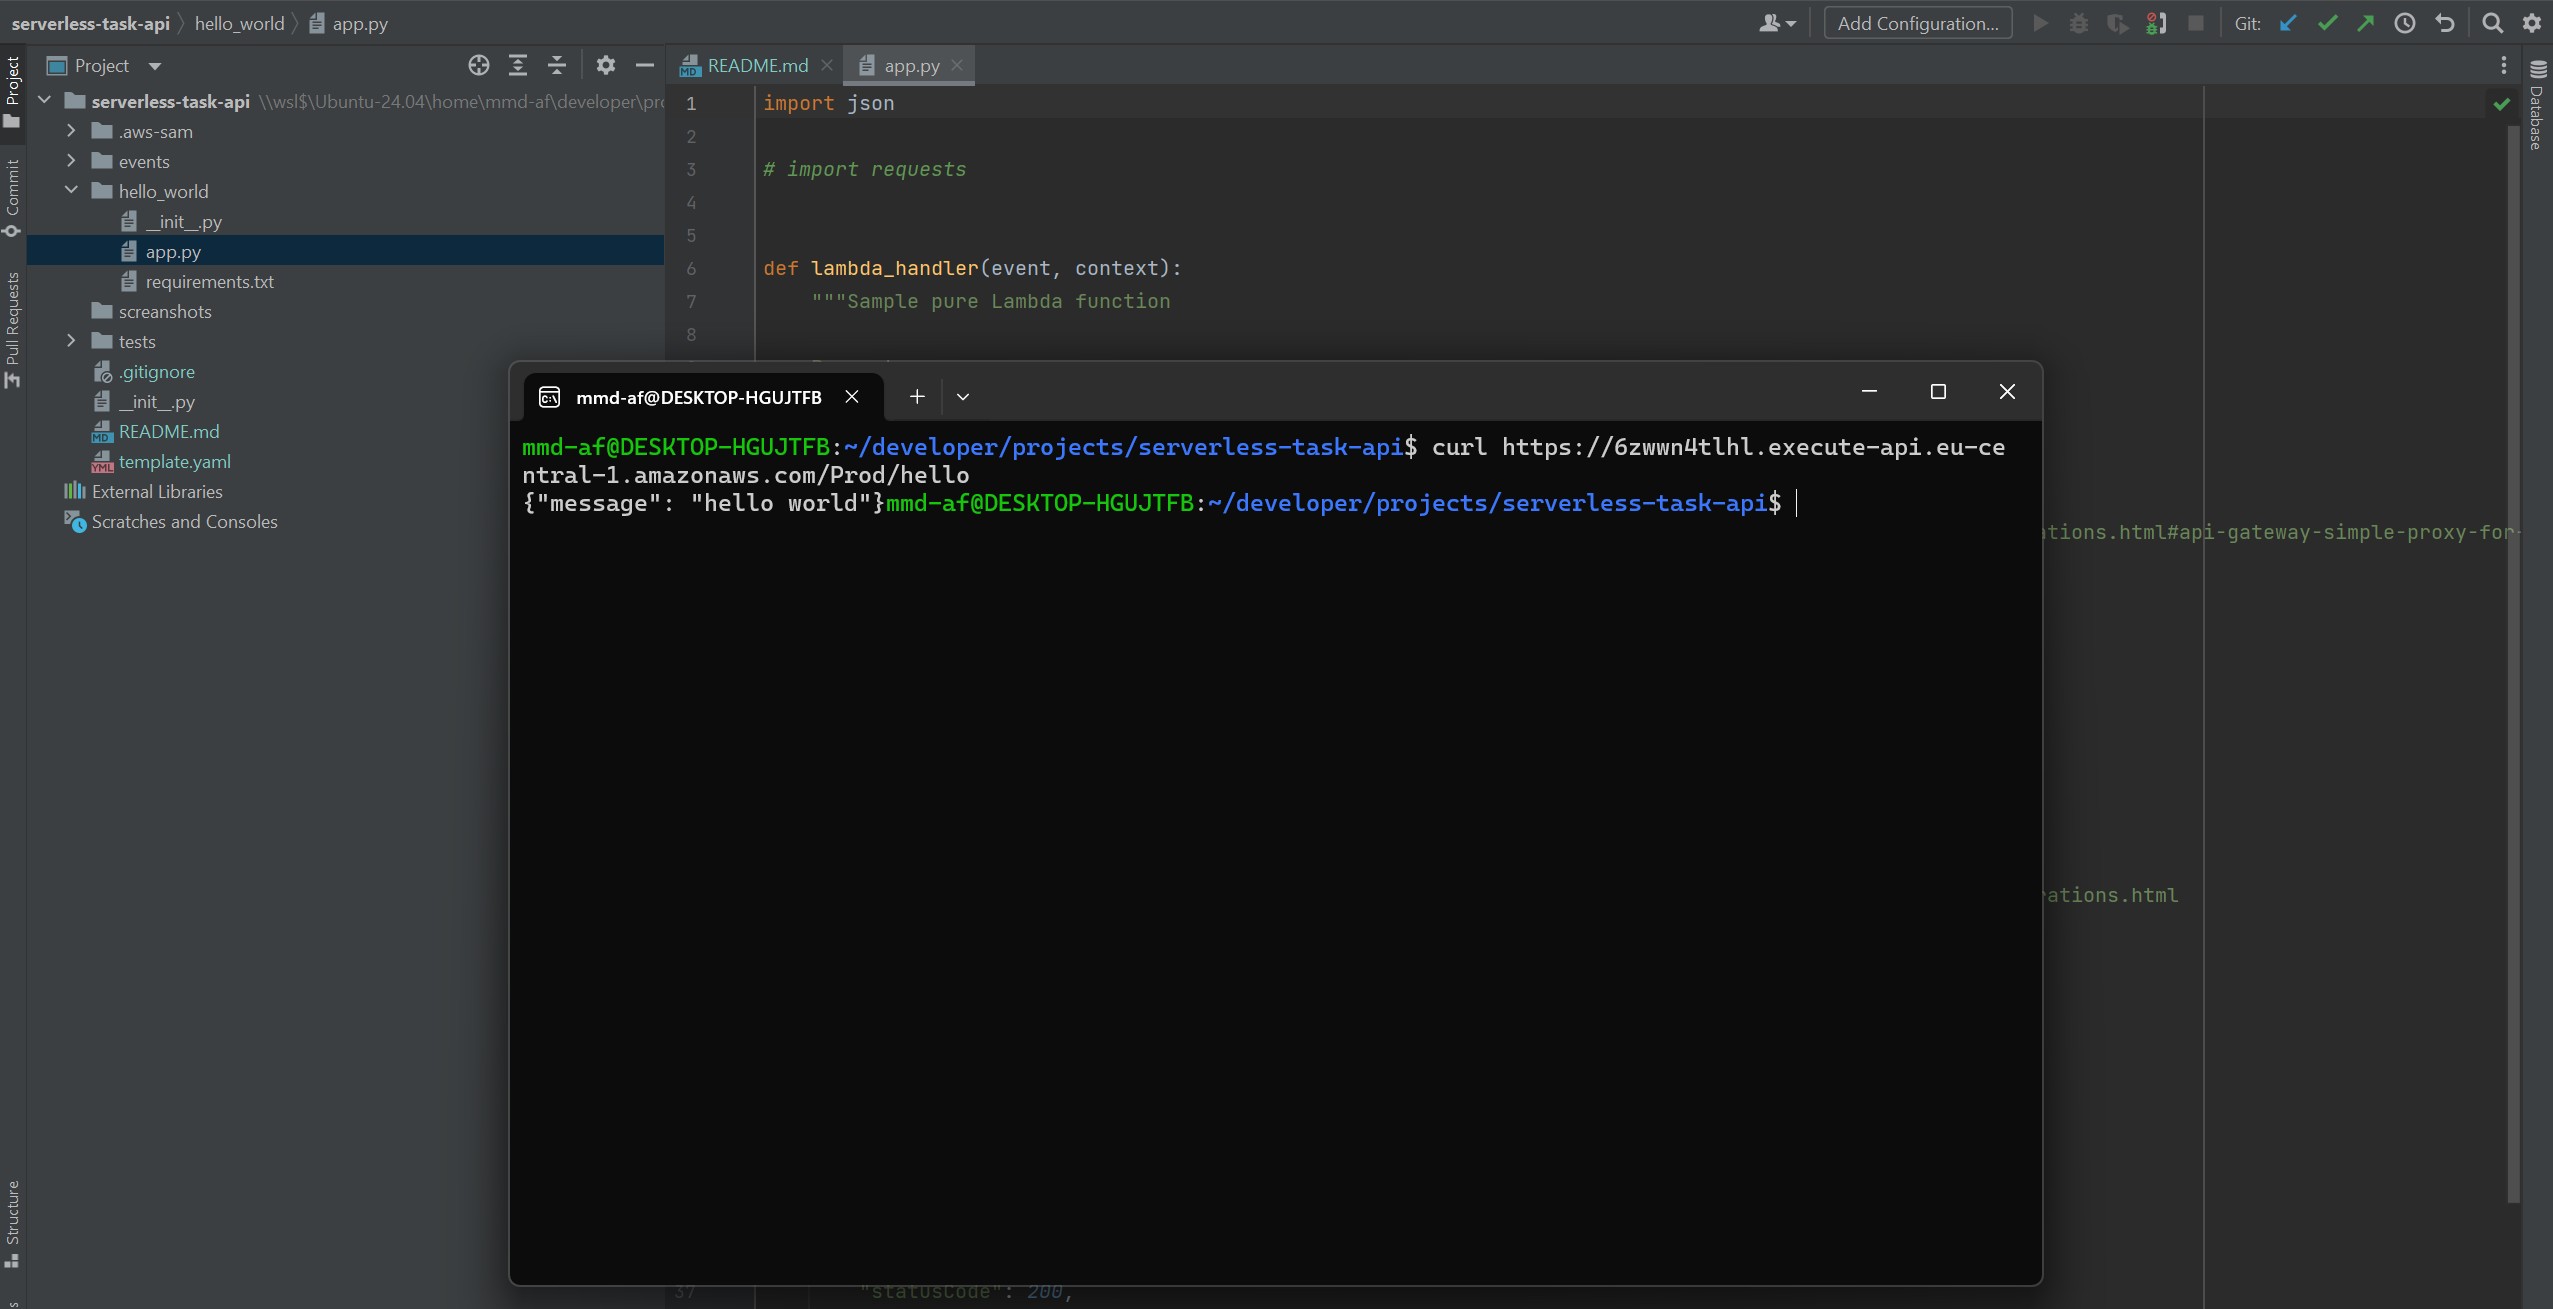Open Search Everywhere magnifier icon
The height and width of the screenshot is (1309, 2553).
point(2493,24)
